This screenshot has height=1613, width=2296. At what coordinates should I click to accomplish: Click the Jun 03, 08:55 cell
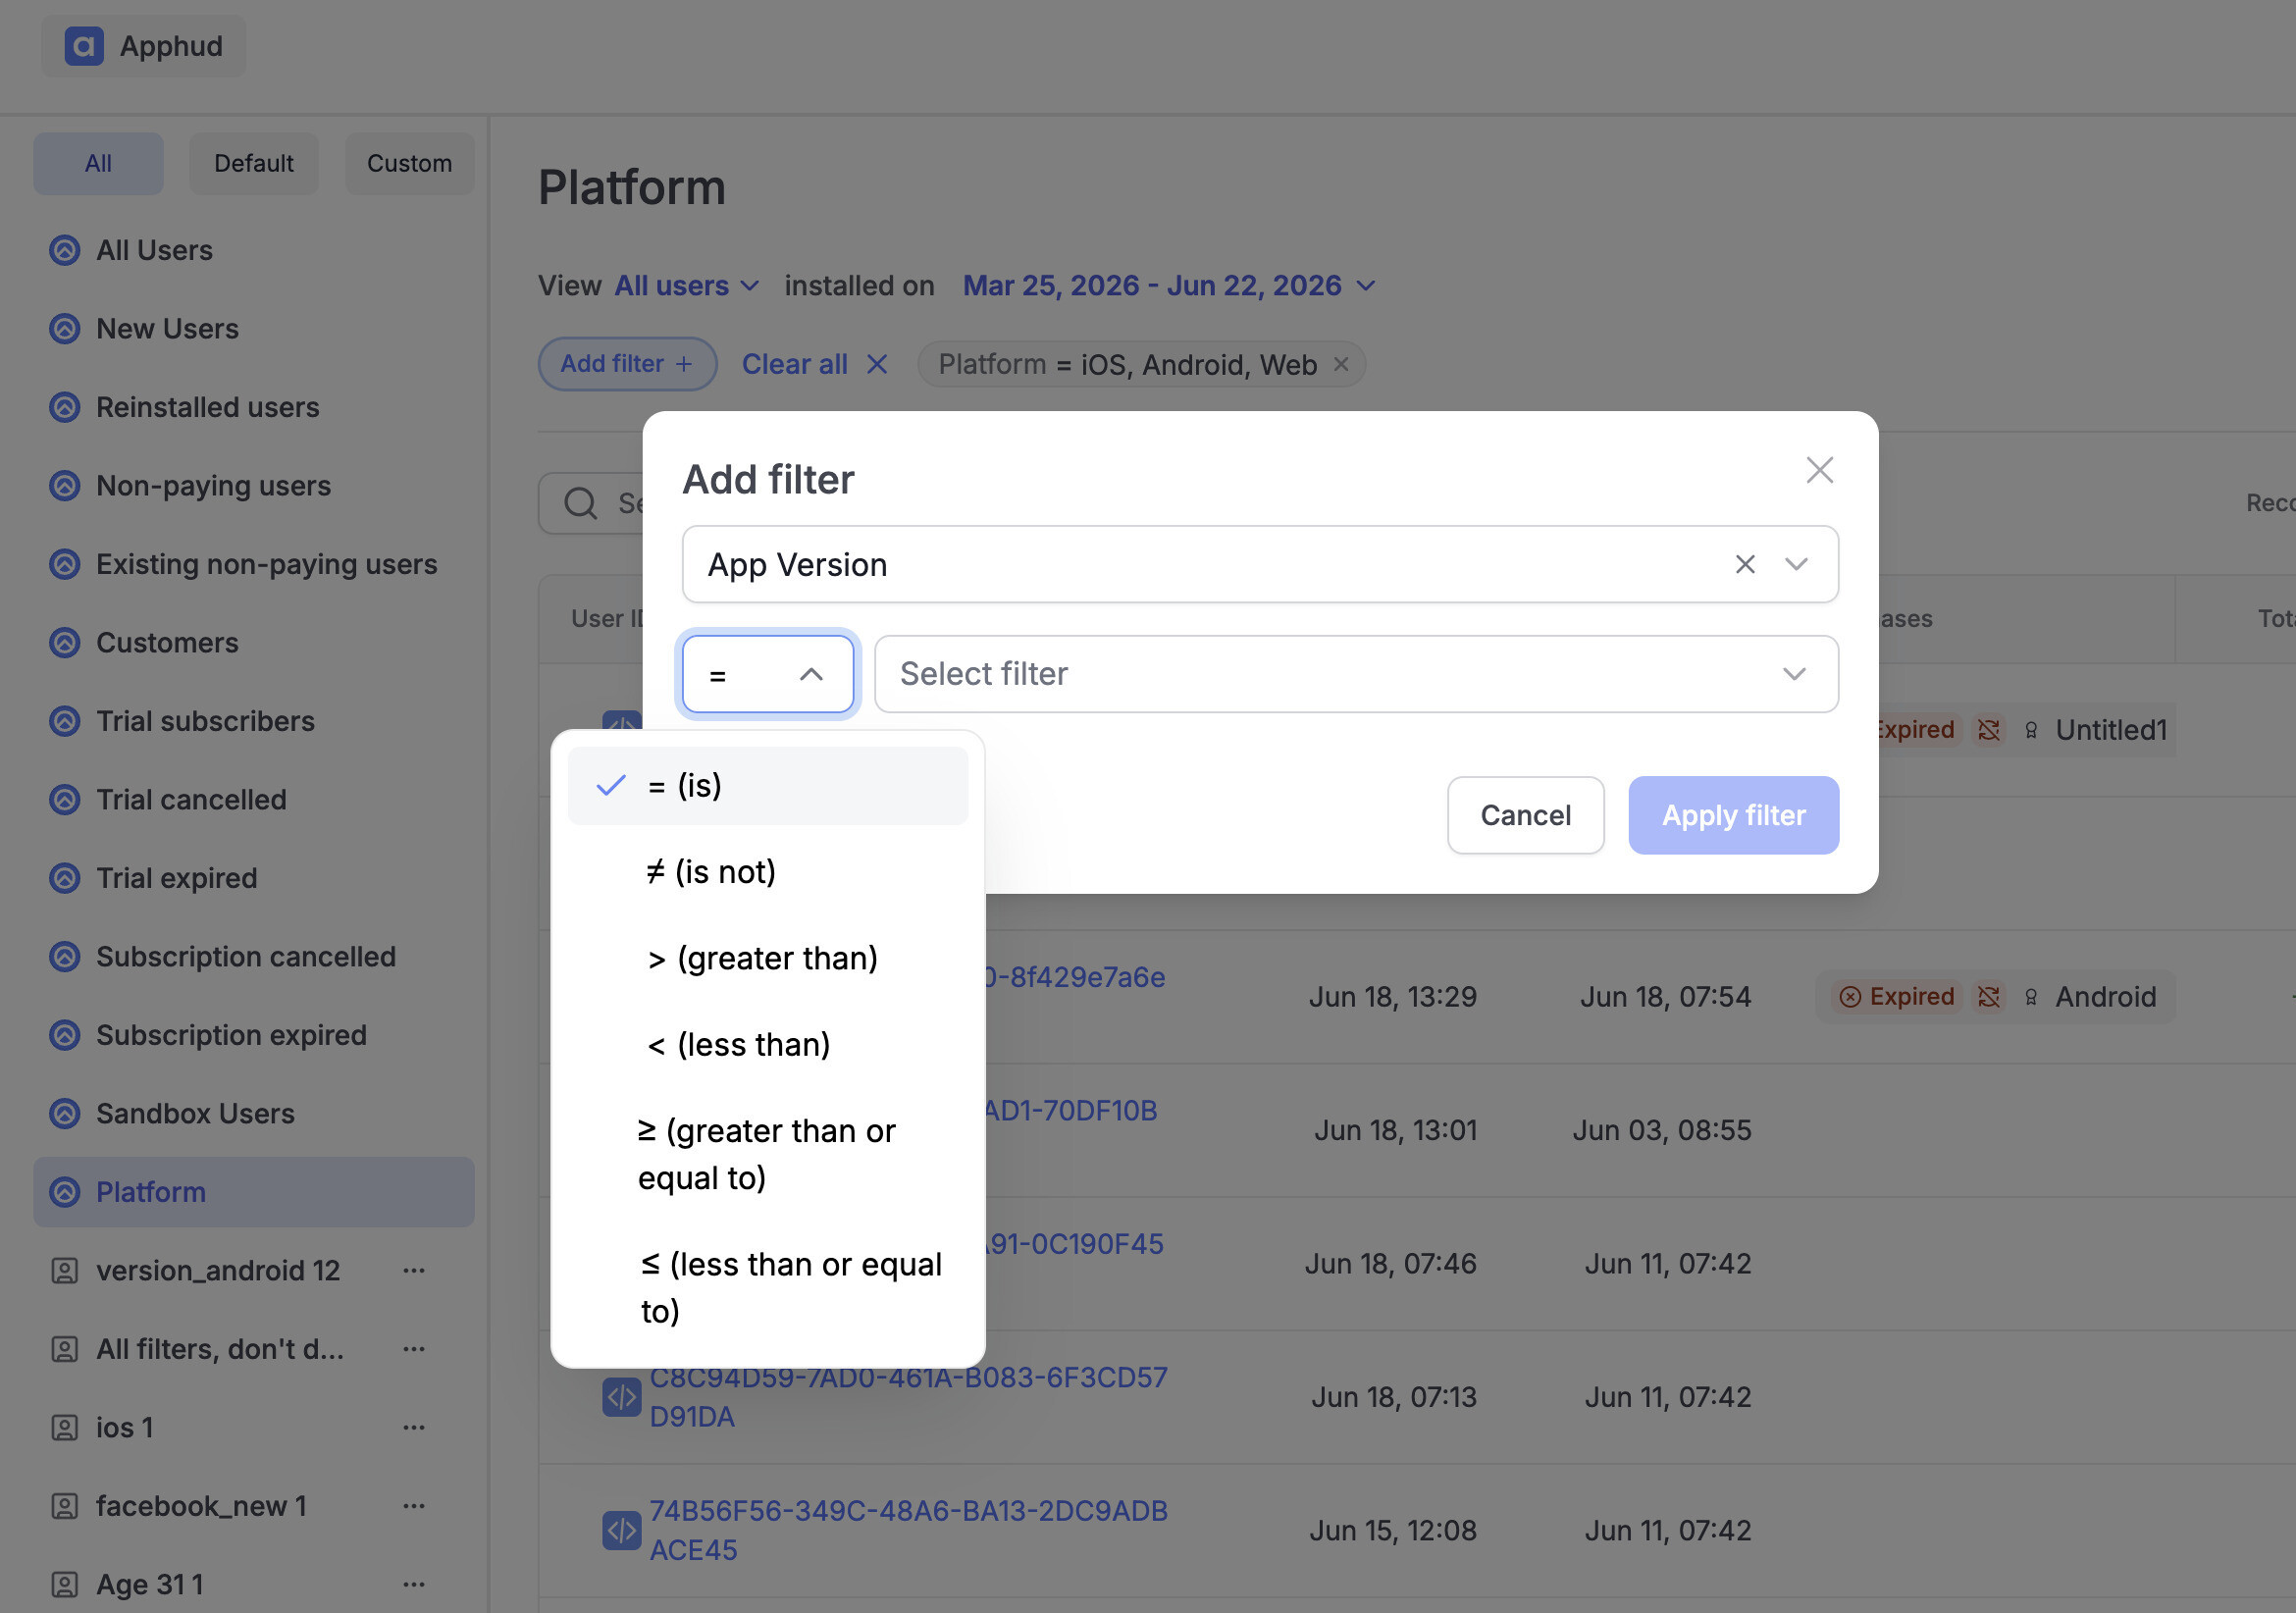coord(1662,1130)
